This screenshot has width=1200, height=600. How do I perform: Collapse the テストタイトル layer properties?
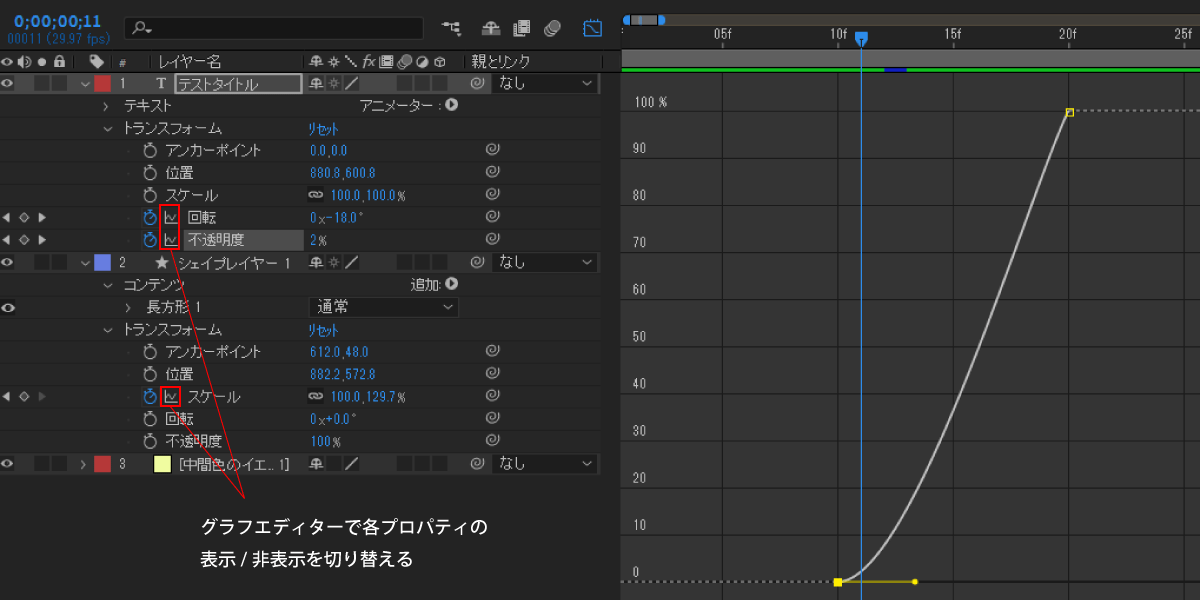(85, 84)
